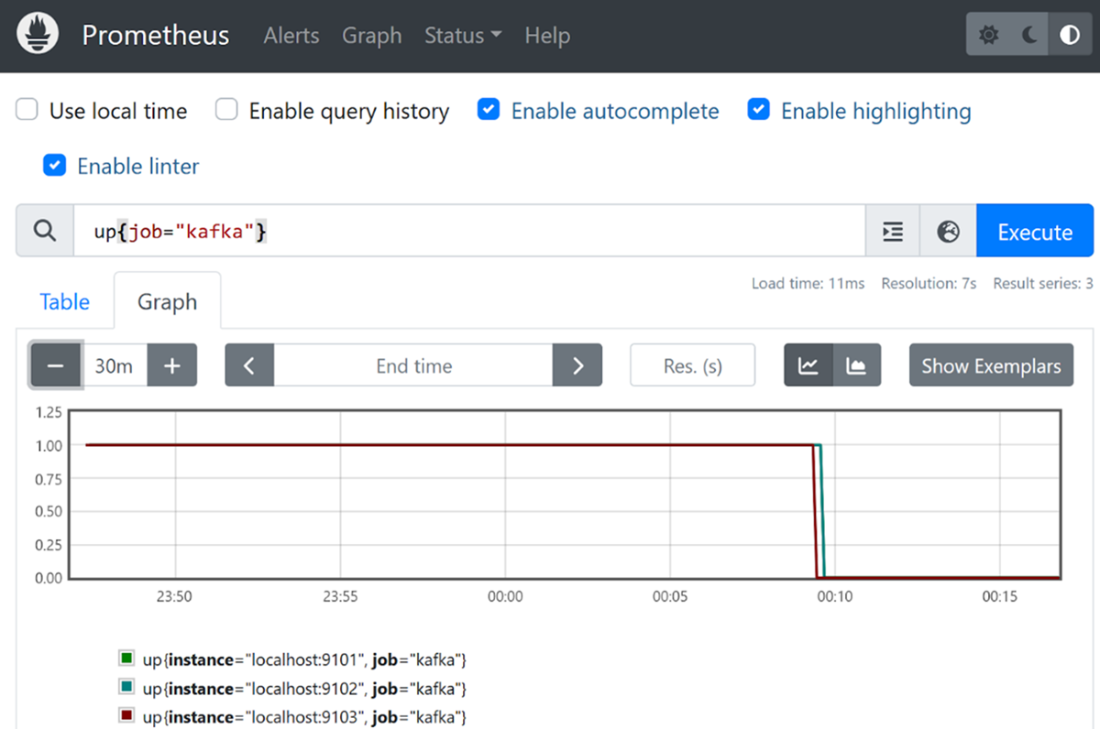This screenshot has height=729, width=1100.
Task: Select legend entry instance localhost:9102
Action: point(304,688)
